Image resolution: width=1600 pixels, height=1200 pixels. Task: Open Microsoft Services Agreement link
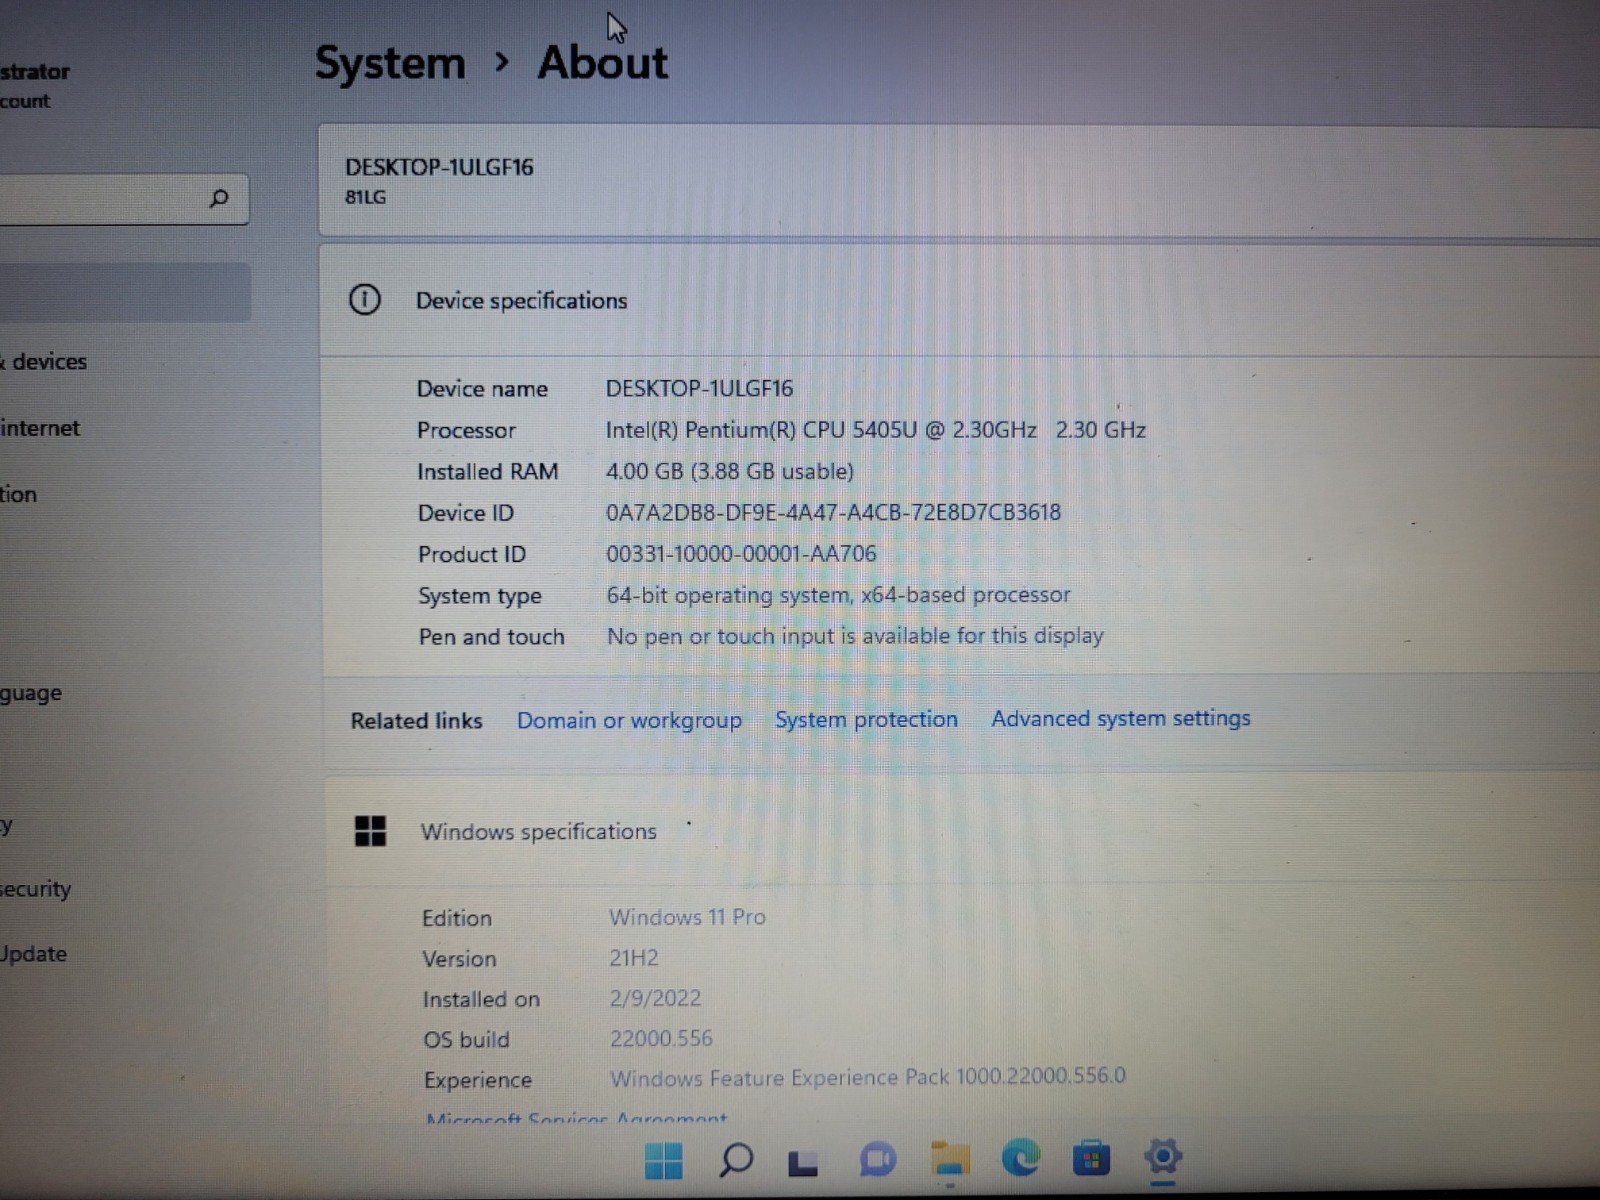pos(577,1119)
